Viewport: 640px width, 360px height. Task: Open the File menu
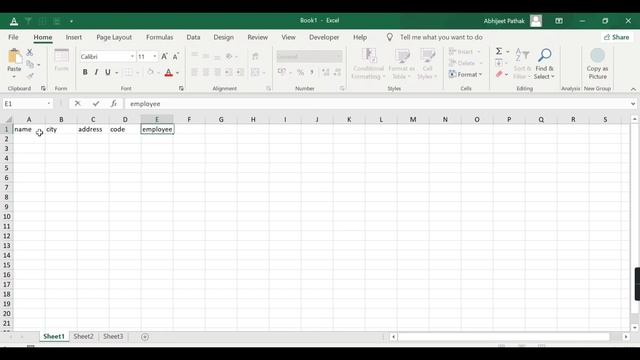[x=13, y=37]
